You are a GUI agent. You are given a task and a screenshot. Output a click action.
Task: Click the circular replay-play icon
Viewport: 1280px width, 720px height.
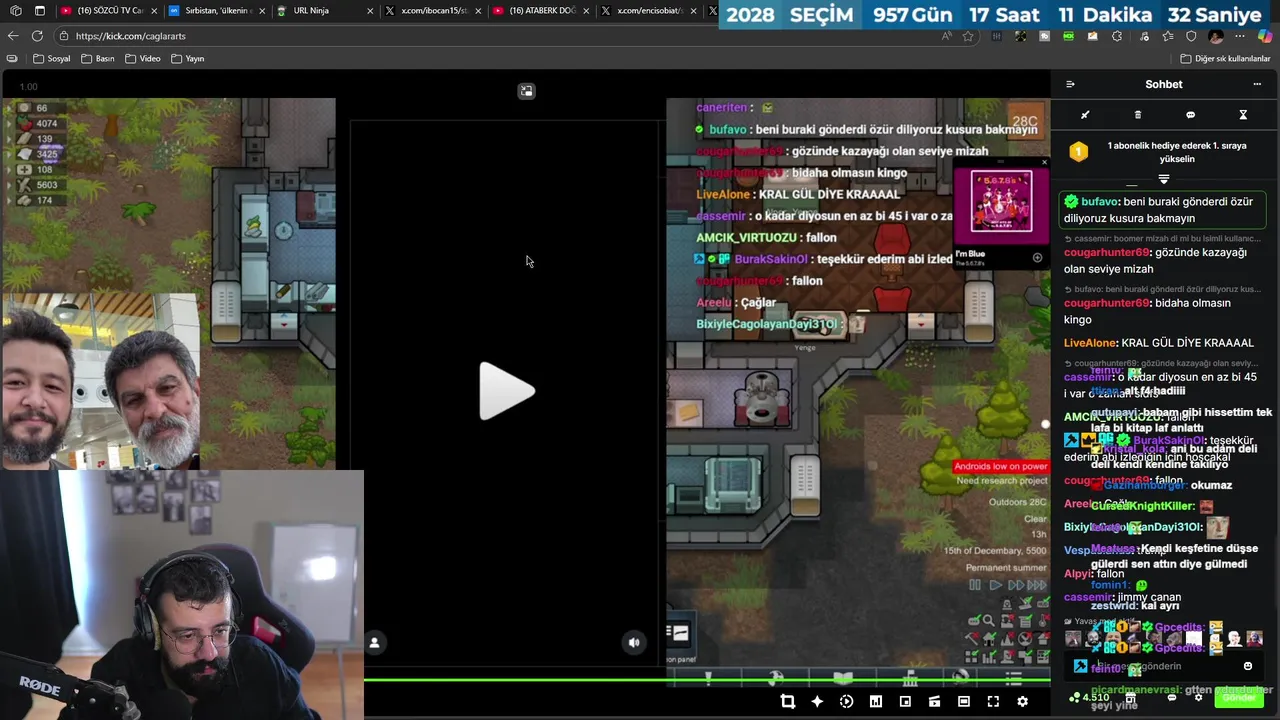pyautogui.click(x=846, y=702)
